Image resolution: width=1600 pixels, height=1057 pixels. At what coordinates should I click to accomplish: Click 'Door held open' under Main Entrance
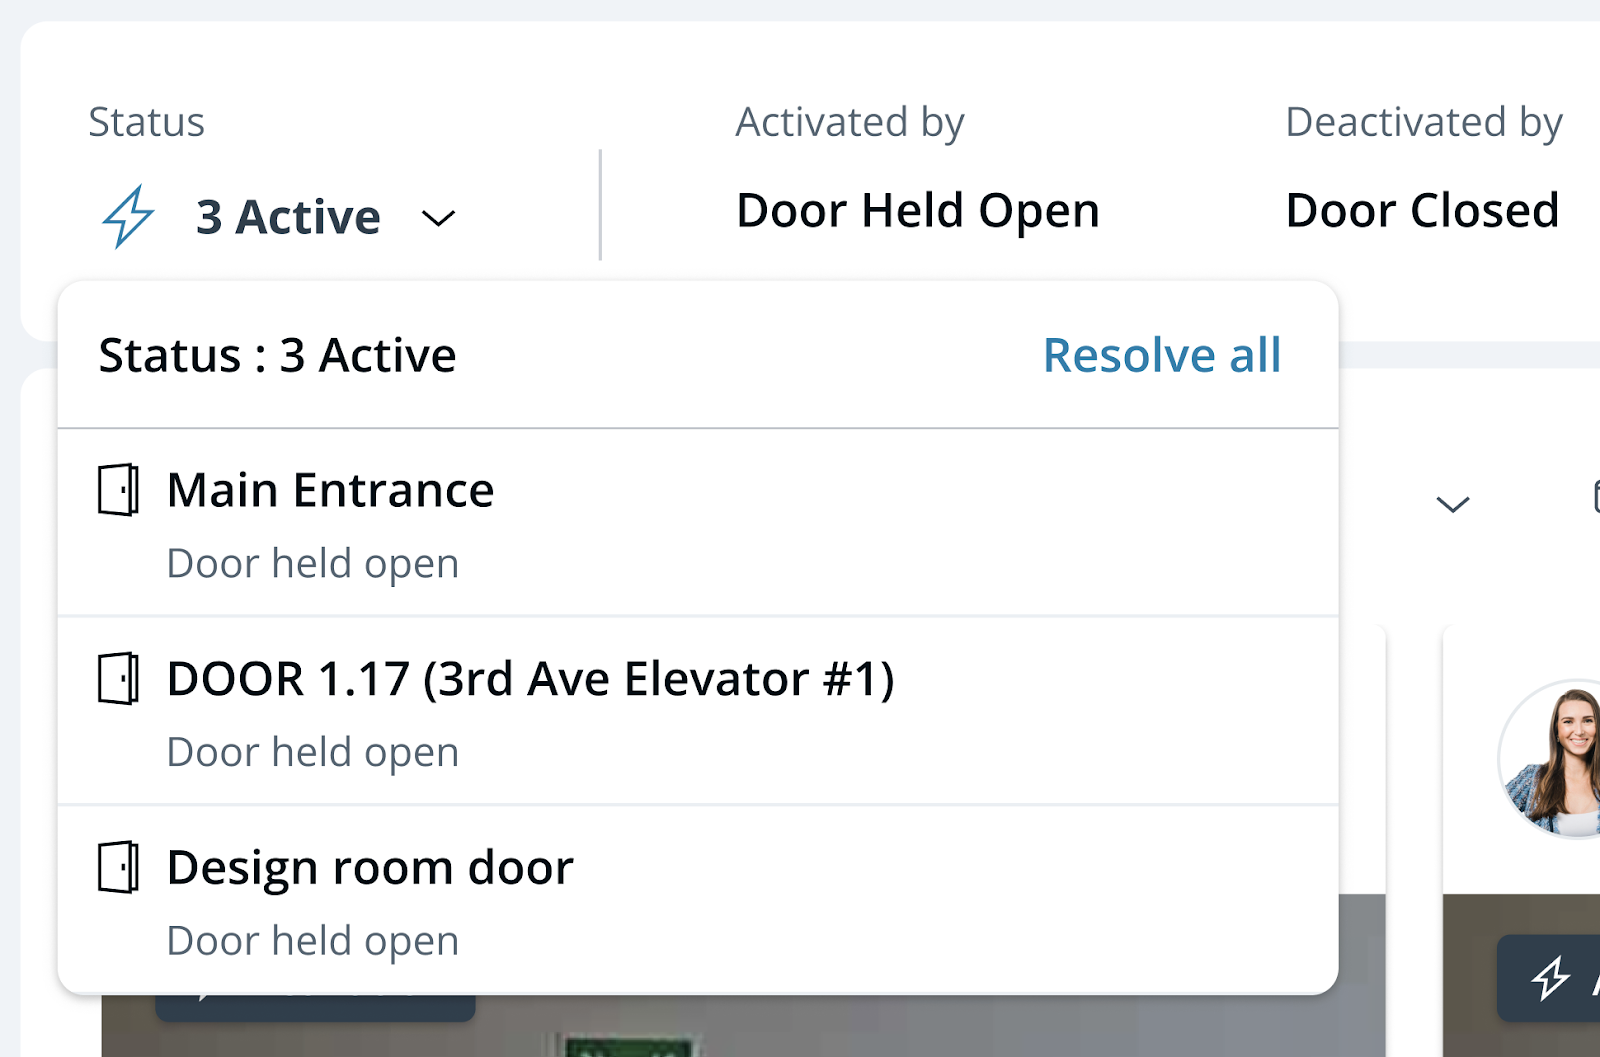point(312,564)
